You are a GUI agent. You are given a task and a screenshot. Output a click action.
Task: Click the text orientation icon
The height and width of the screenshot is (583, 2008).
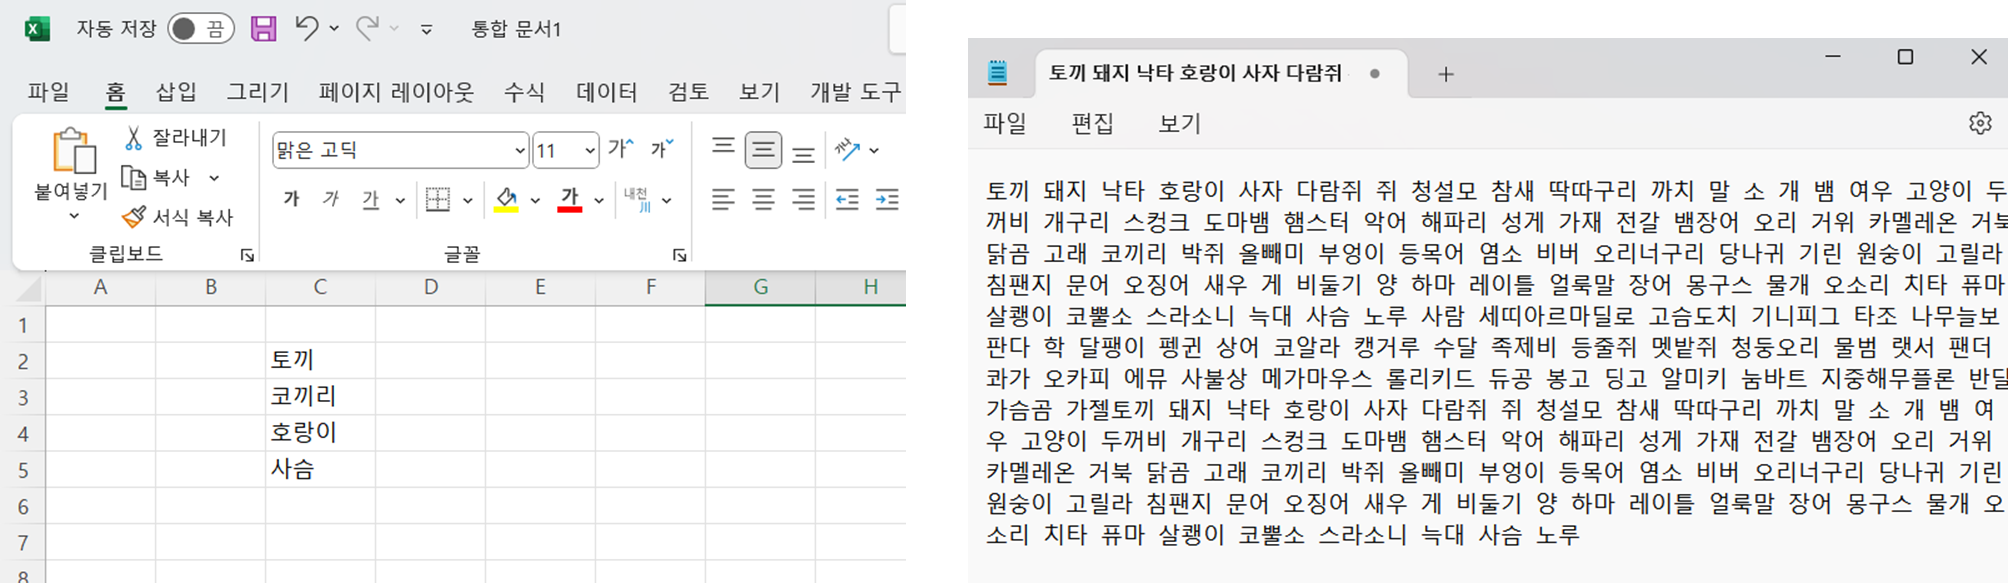tap(848, 150)
